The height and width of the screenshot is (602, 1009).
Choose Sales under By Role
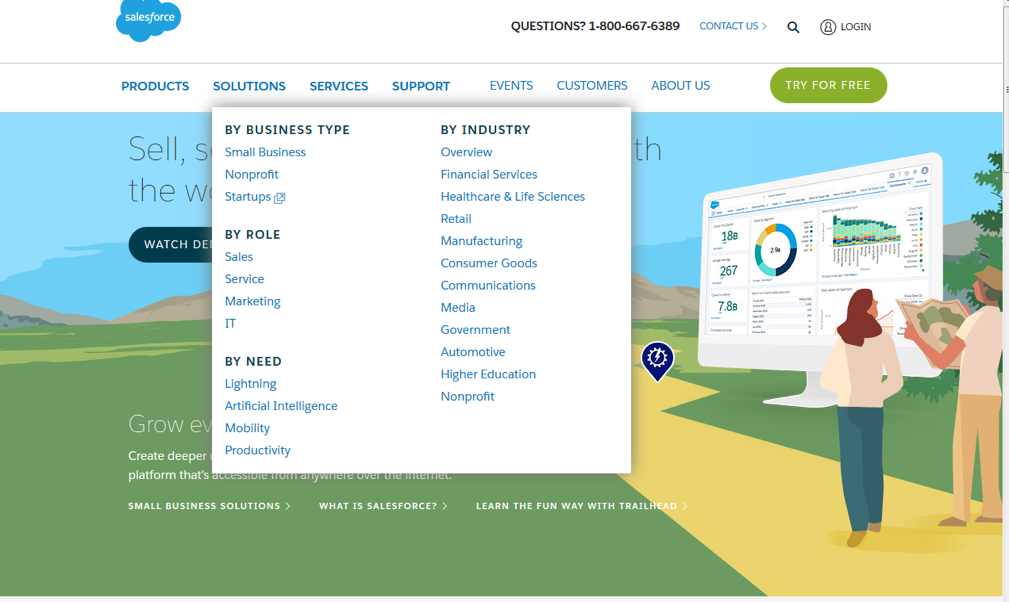pyautogui.click(x=239, y=257)
